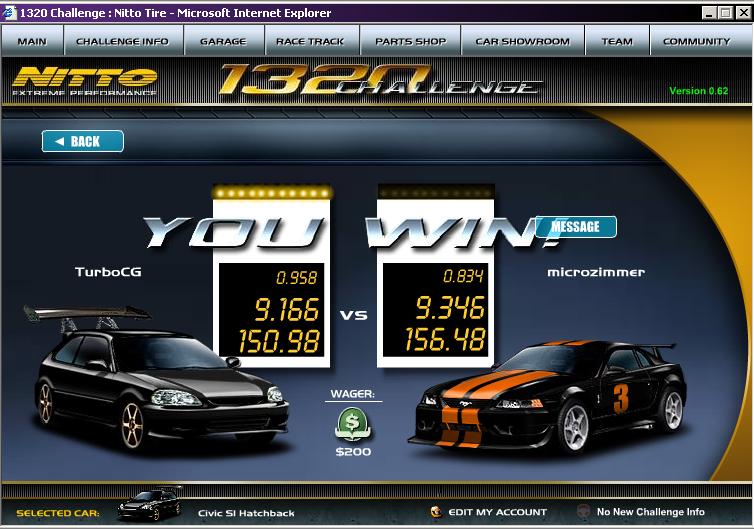Click the 1320 Challenge logo
Screen dimensions: 754x529
[380, 80]
